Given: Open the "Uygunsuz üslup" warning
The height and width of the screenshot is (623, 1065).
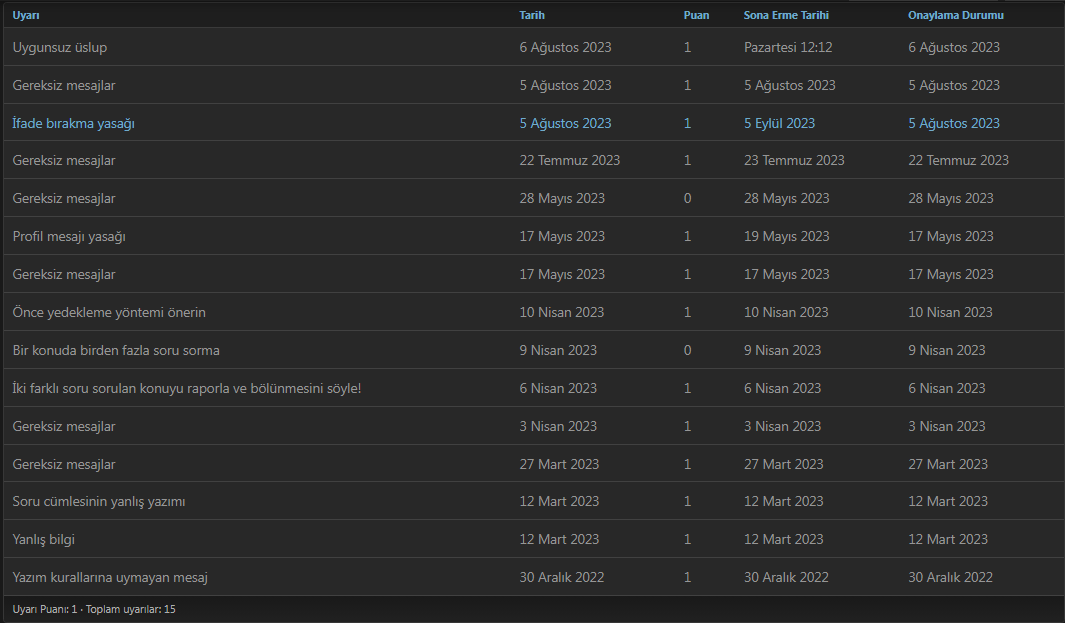Looking at the screenshot, I should (x=60, y=48).
